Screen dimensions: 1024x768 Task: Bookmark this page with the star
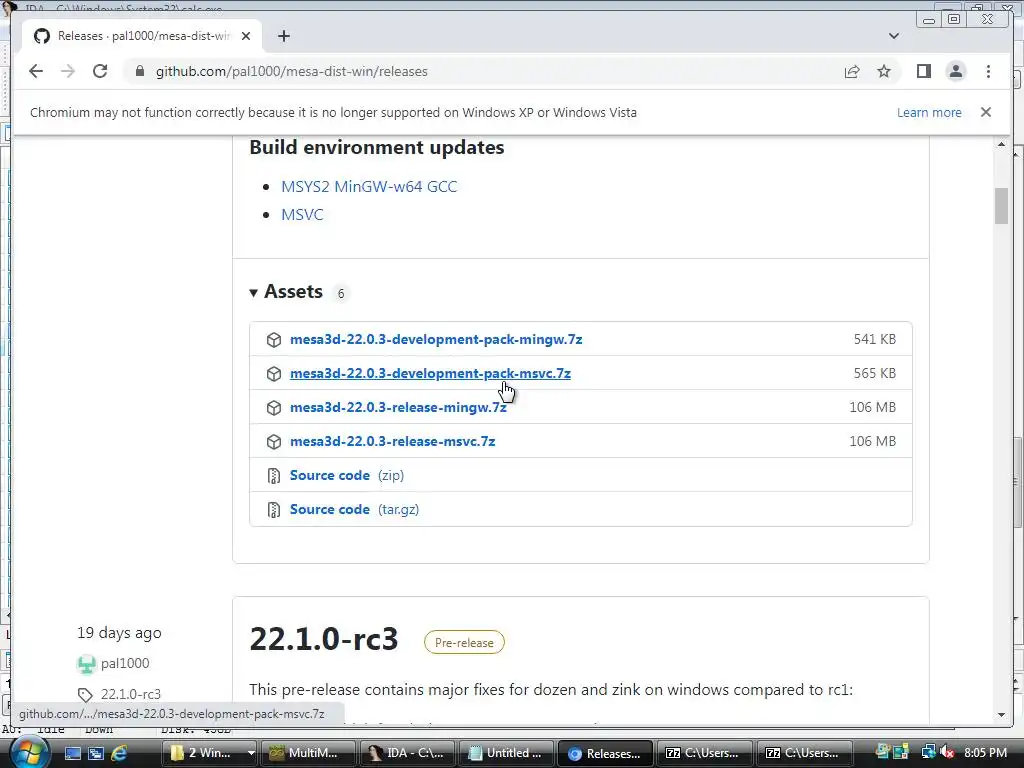(884, 71)
